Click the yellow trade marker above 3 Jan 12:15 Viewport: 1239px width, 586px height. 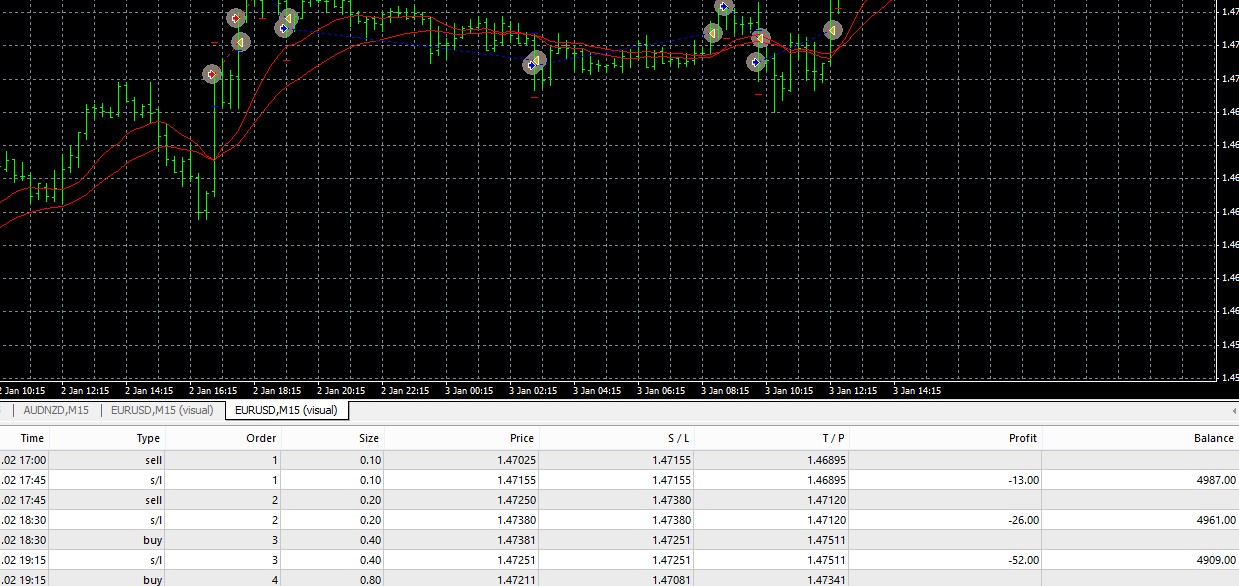point(832,28)
